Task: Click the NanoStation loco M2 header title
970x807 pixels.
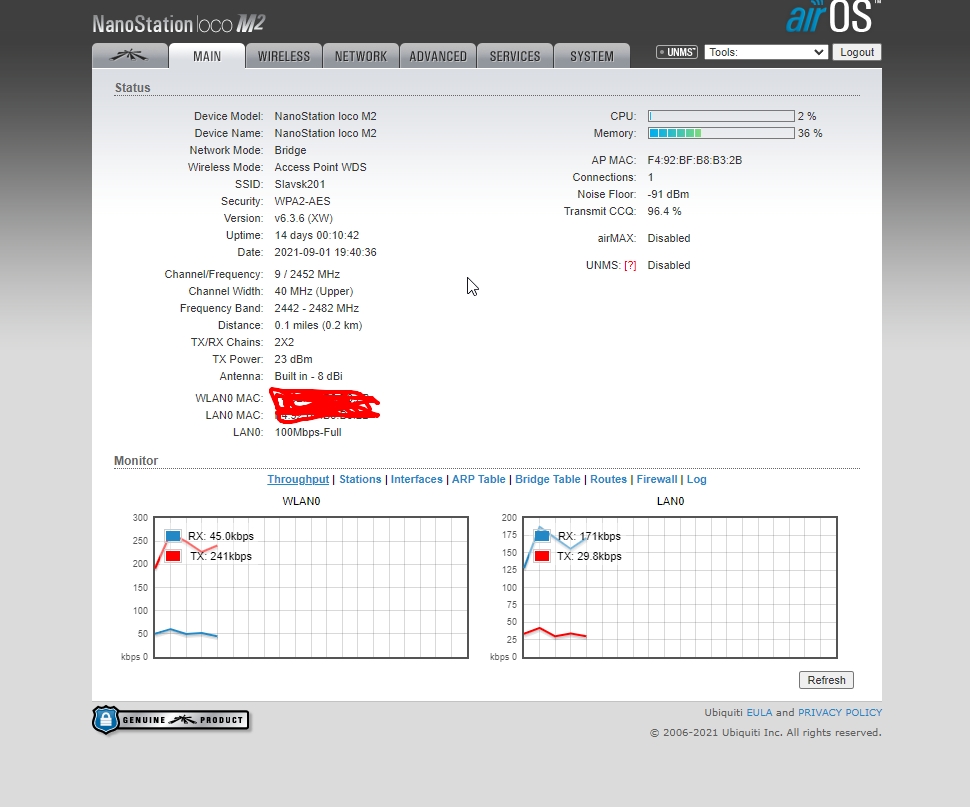Action: point(179,24)
